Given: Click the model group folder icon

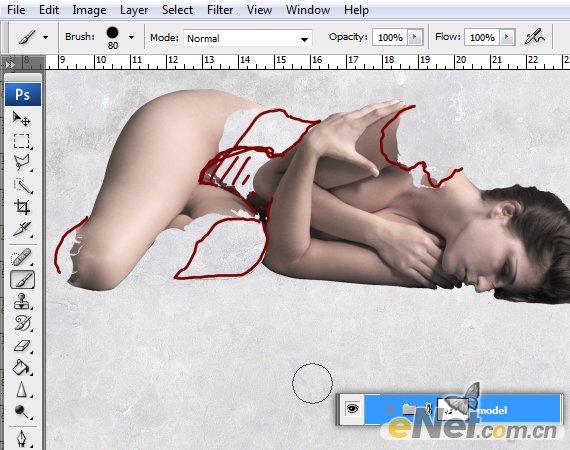Looking at the screenshot, I should tap(409, 409).
